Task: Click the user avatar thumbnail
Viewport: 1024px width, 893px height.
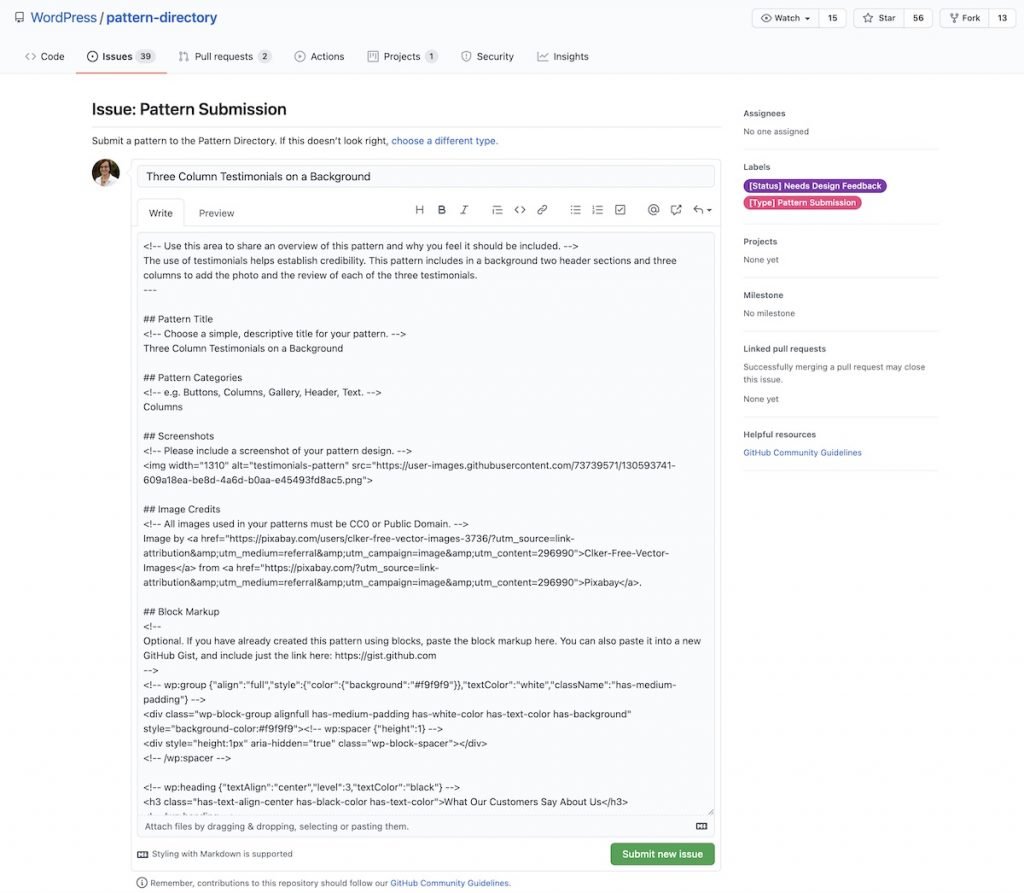Action: coord(106,172)
